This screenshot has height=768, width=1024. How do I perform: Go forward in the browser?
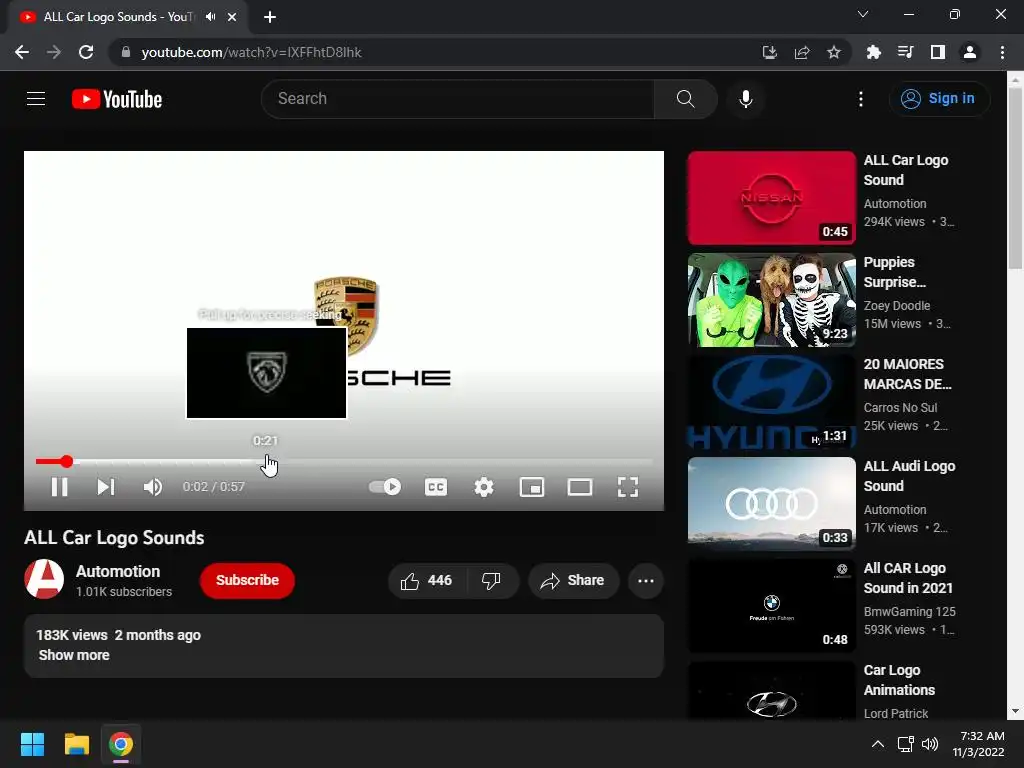[54, 52]
